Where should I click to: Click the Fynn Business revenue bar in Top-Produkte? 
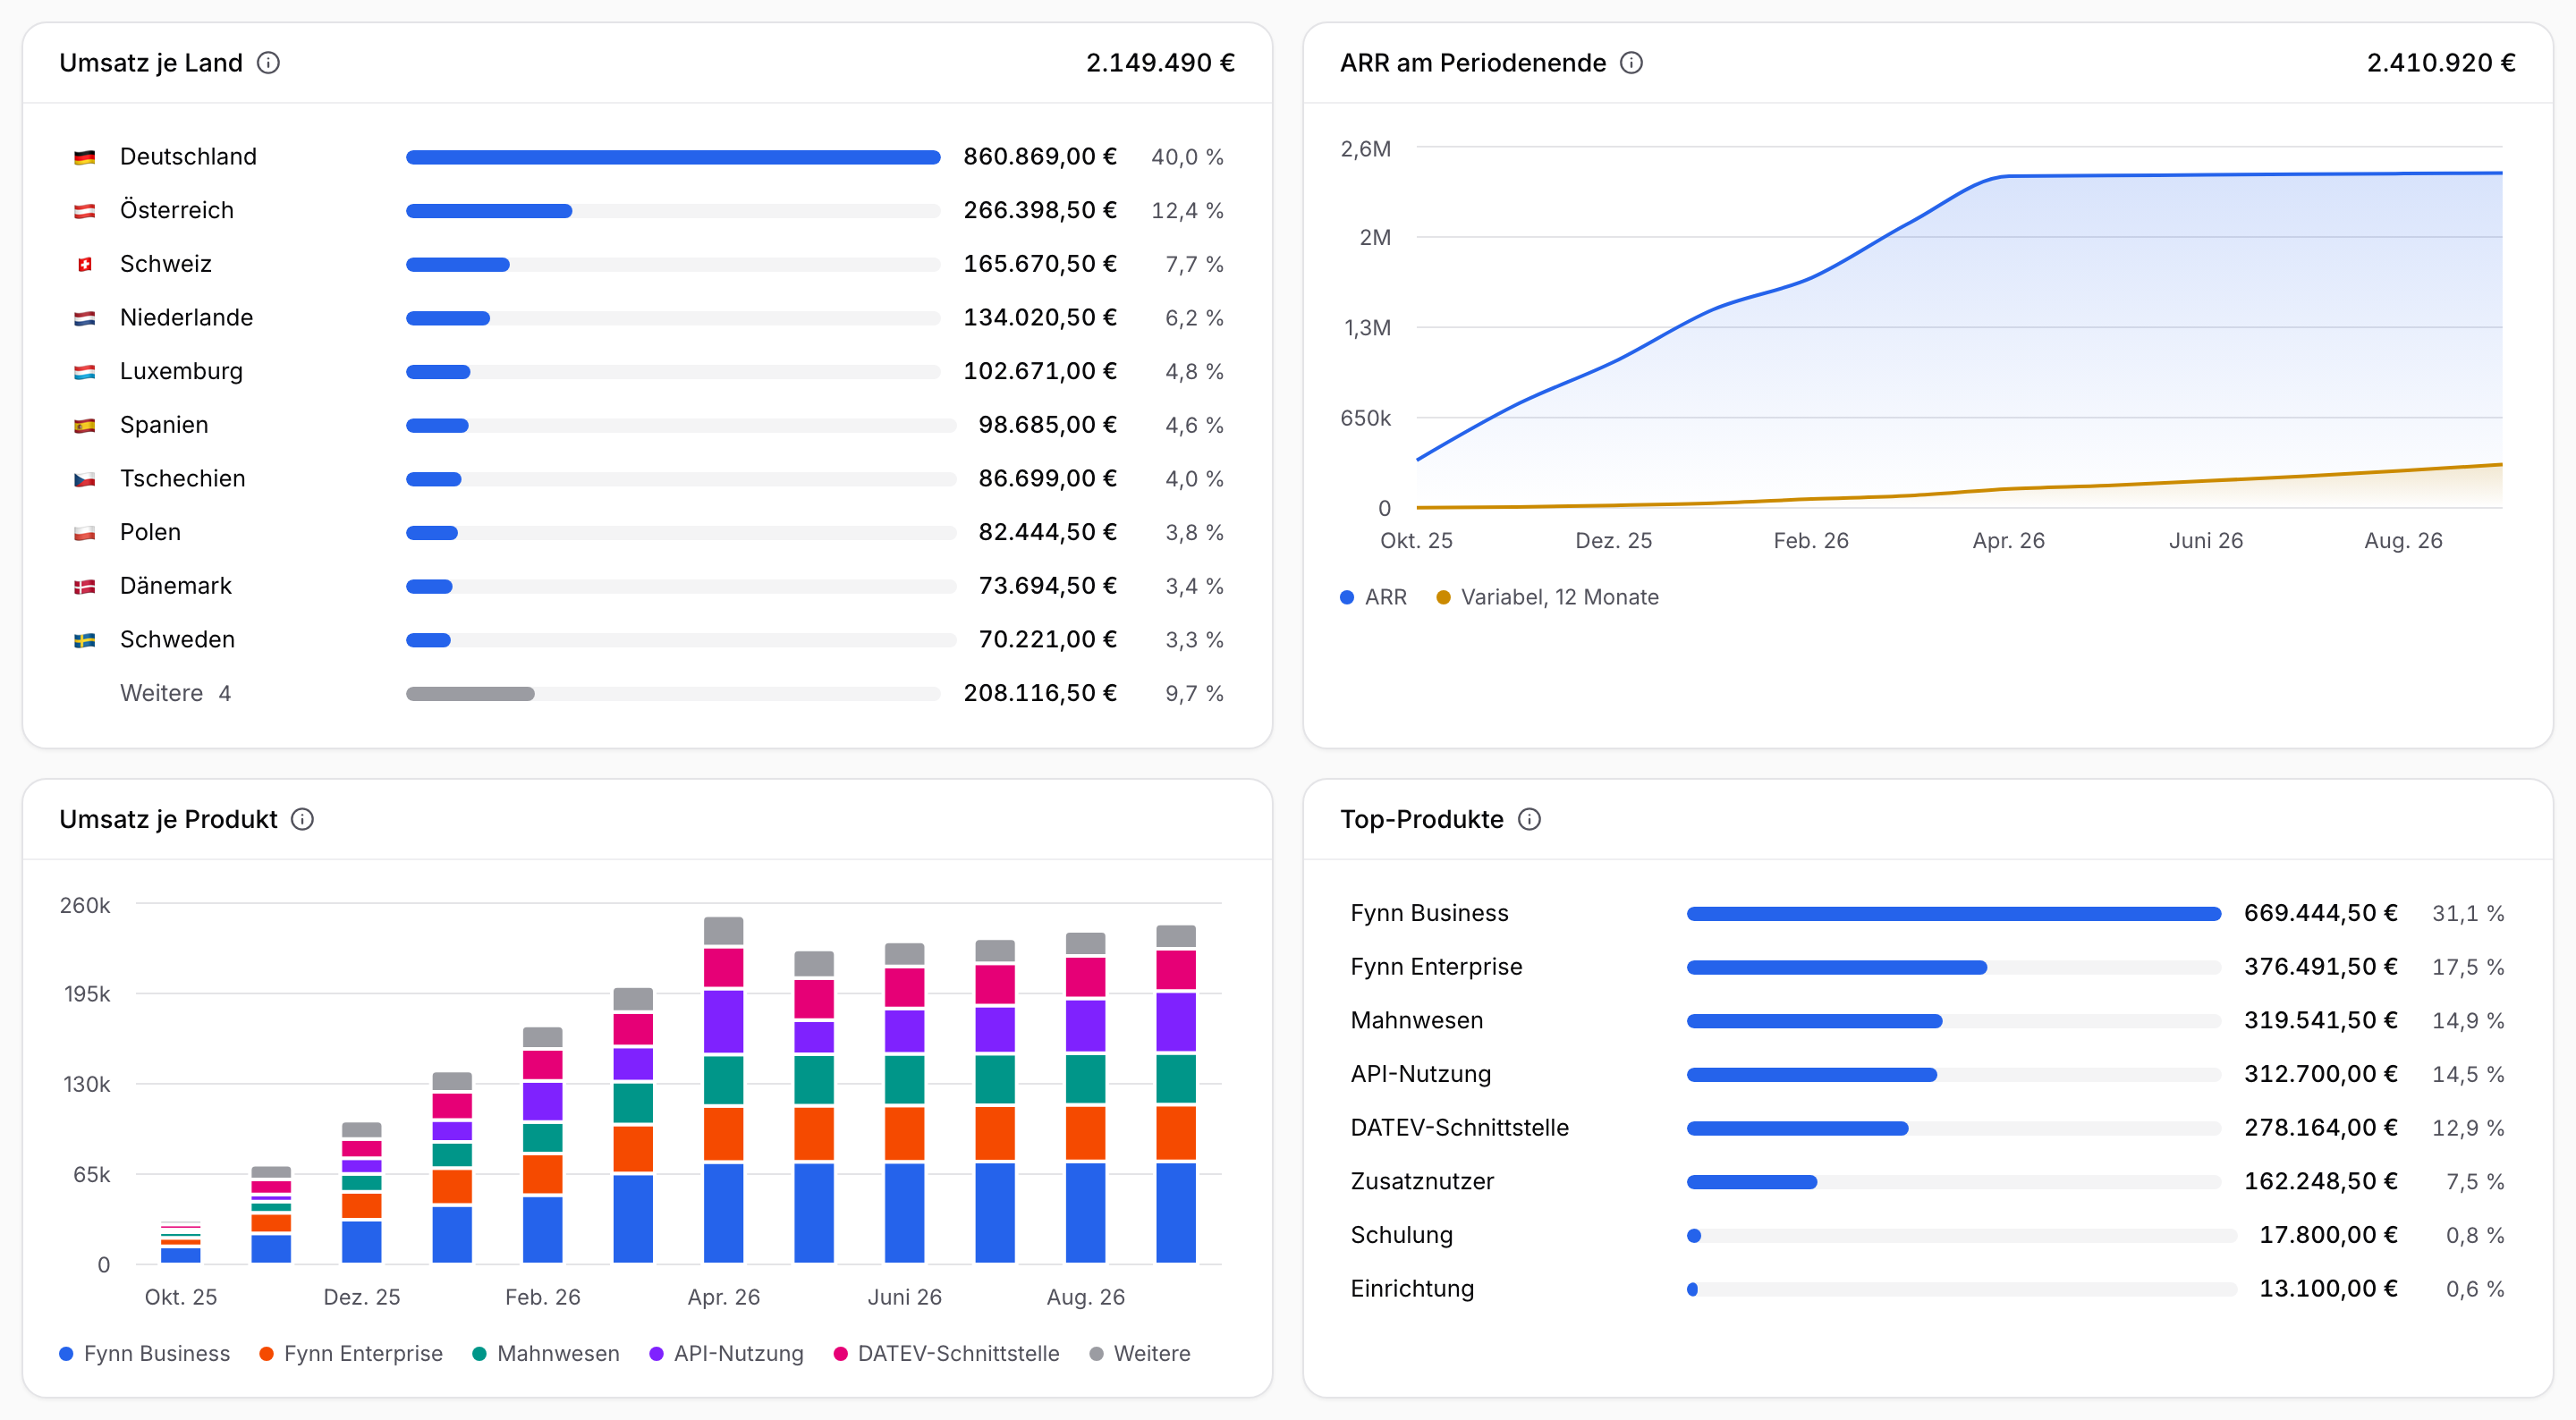[1953, 914]
